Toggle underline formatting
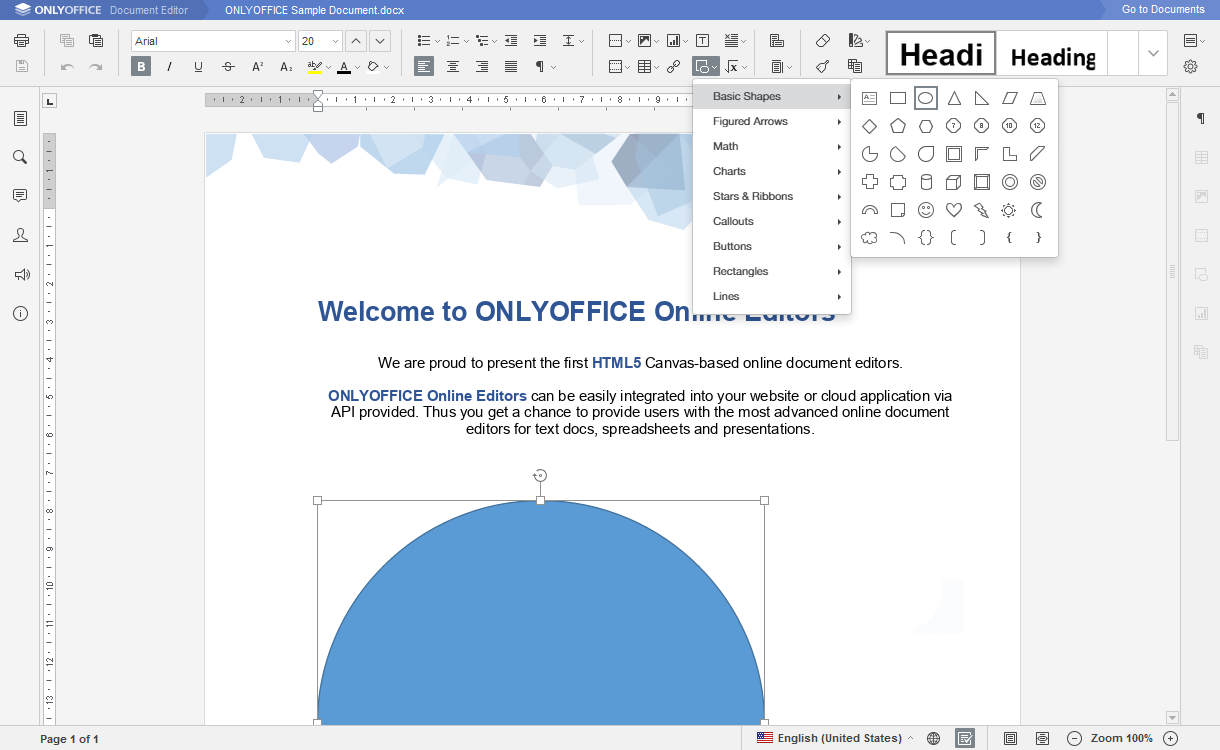1220x750 pixels. (199, 67)
